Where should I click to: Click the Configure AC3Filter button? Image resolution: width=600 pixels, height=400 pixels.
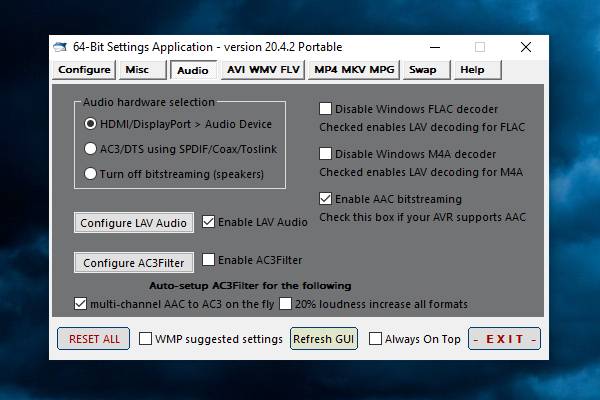pyautogui.click(x=133, y=262)
